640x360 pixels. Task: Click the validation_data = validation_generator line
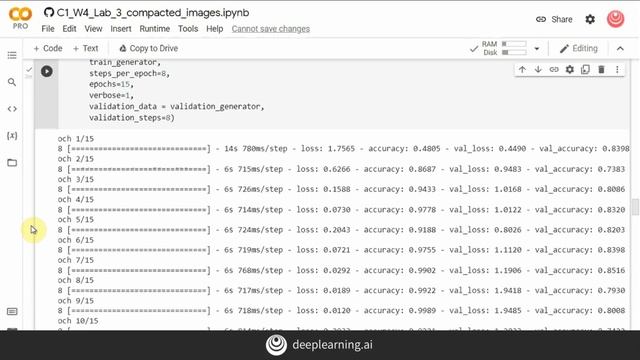177,107
